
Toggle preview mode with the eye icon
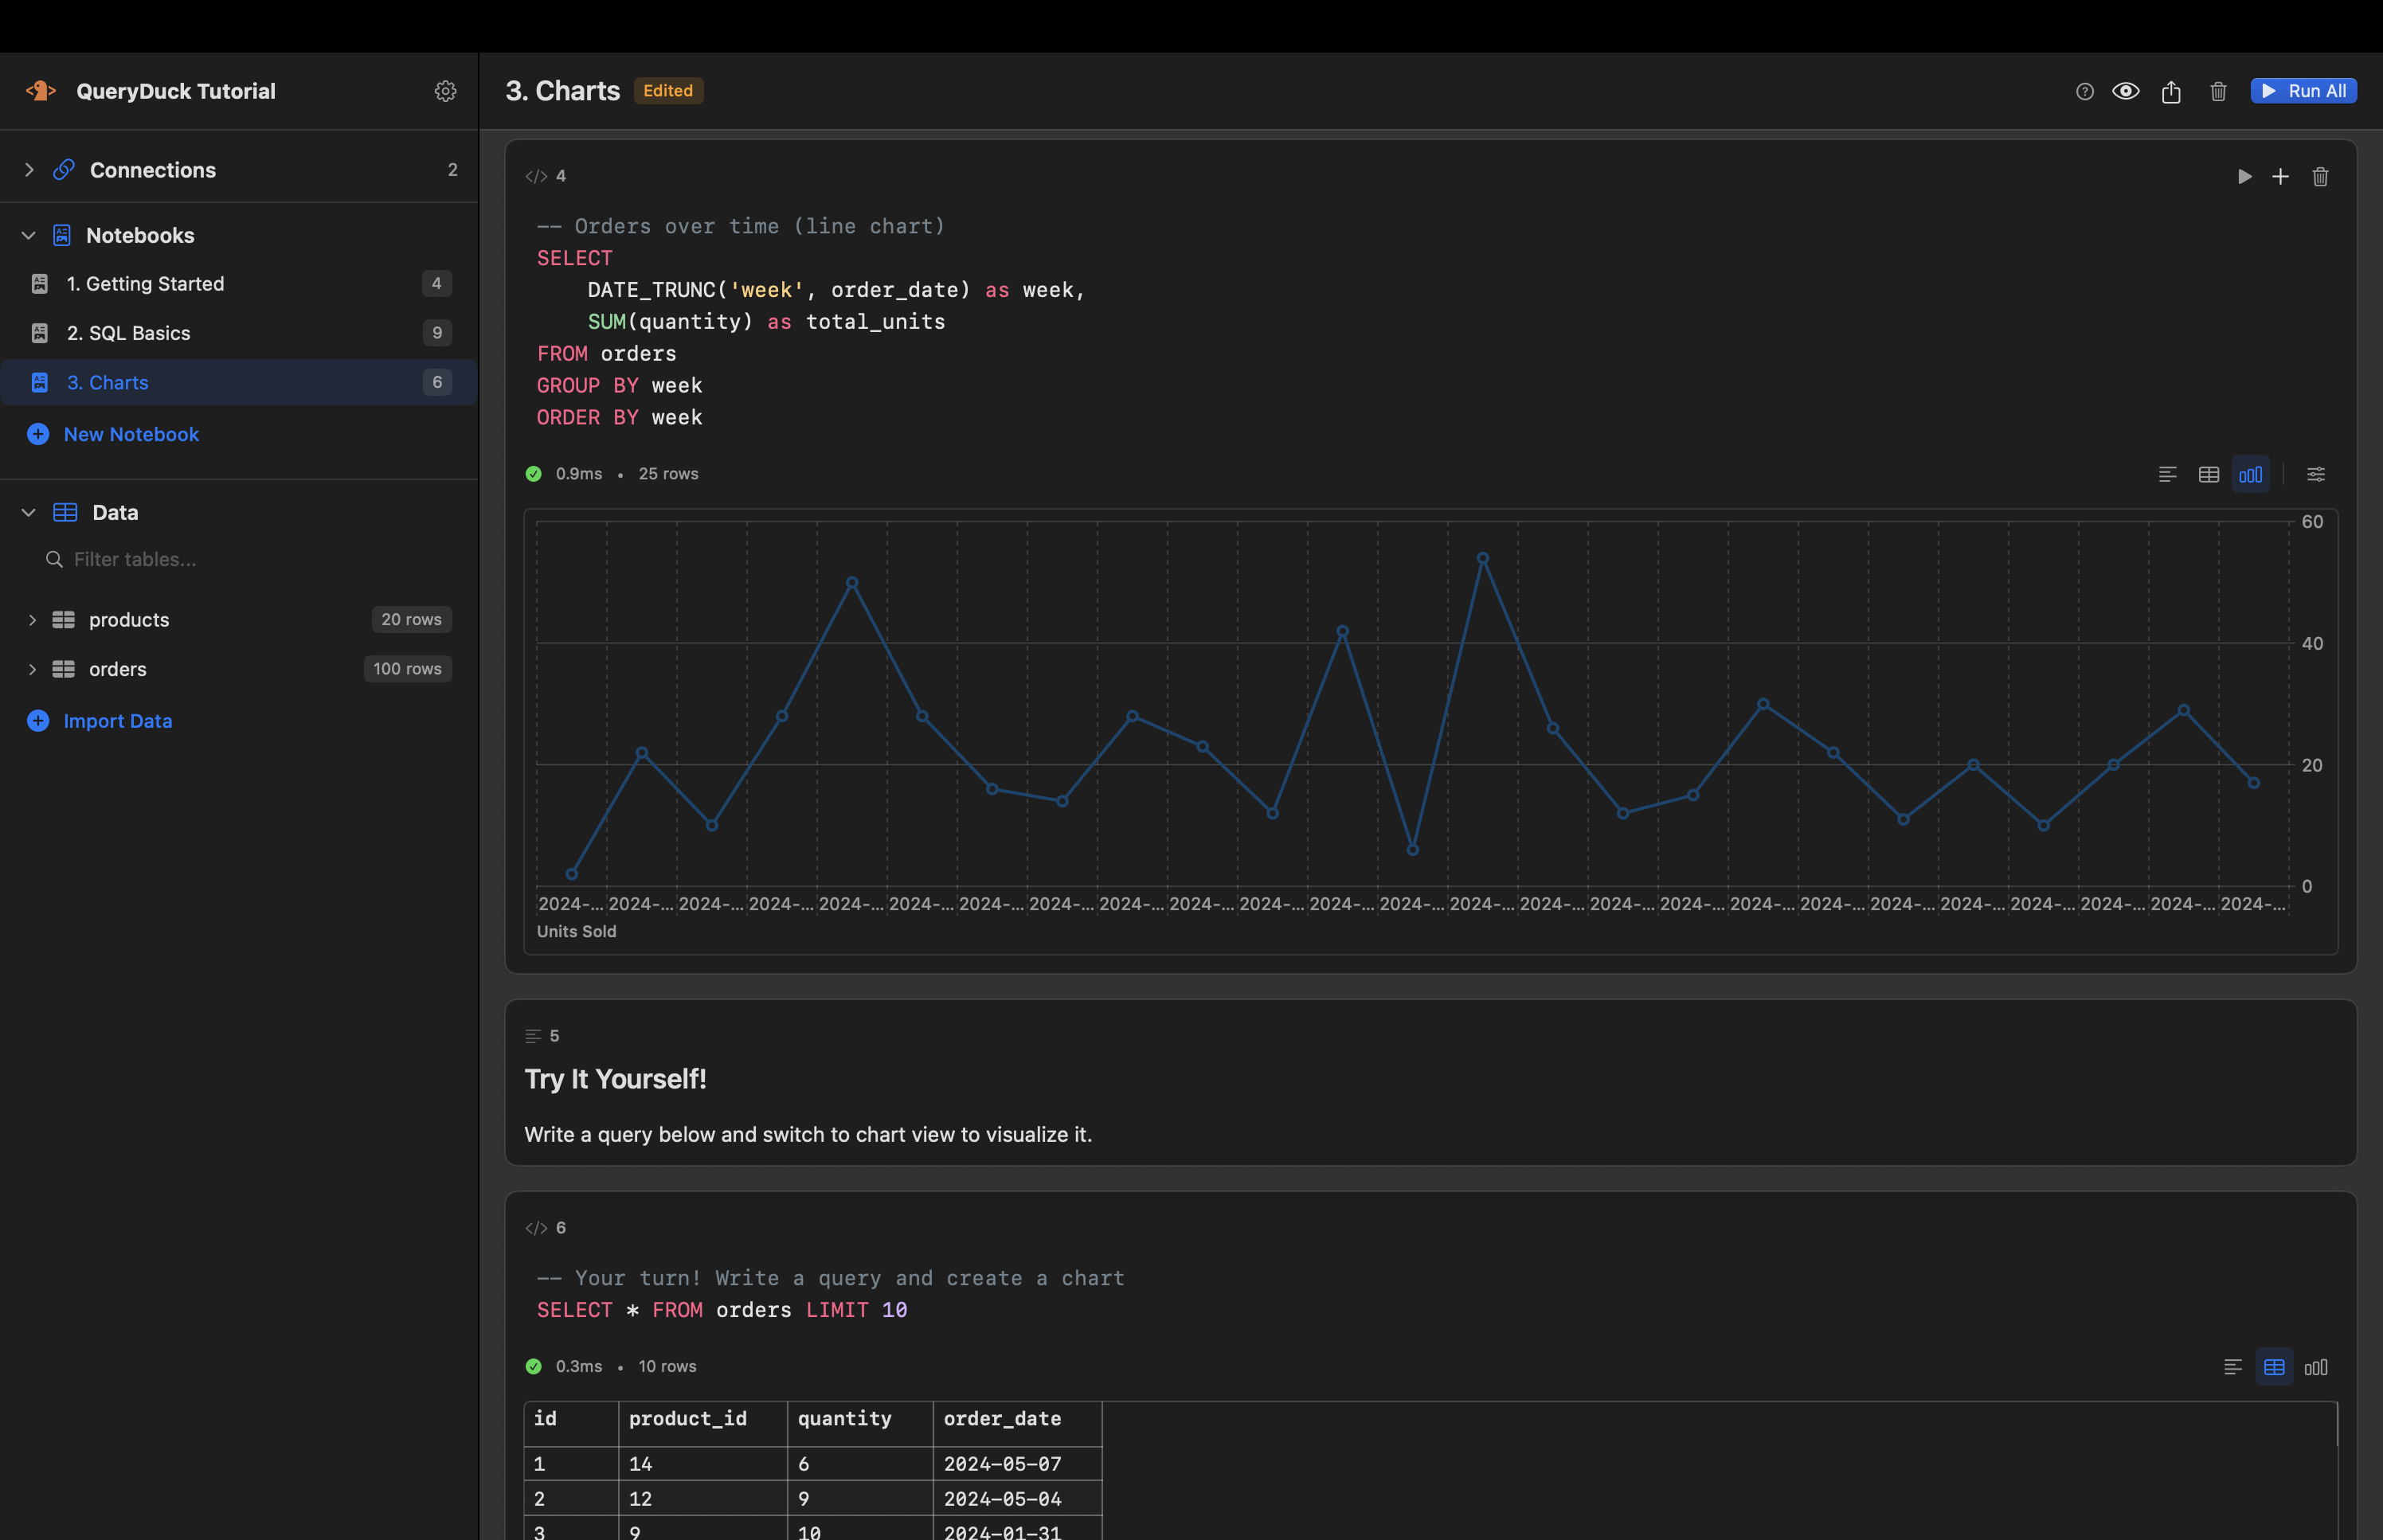[x=2127, y=91]
